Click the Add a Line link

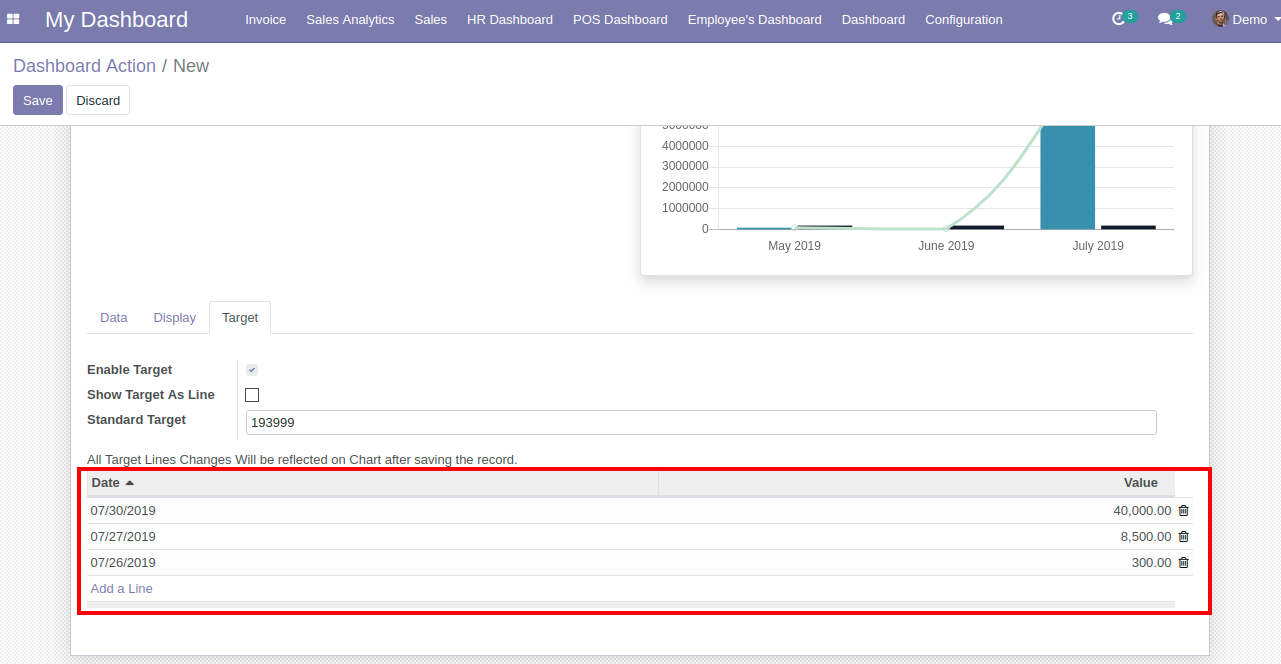[x=122, y=589]
